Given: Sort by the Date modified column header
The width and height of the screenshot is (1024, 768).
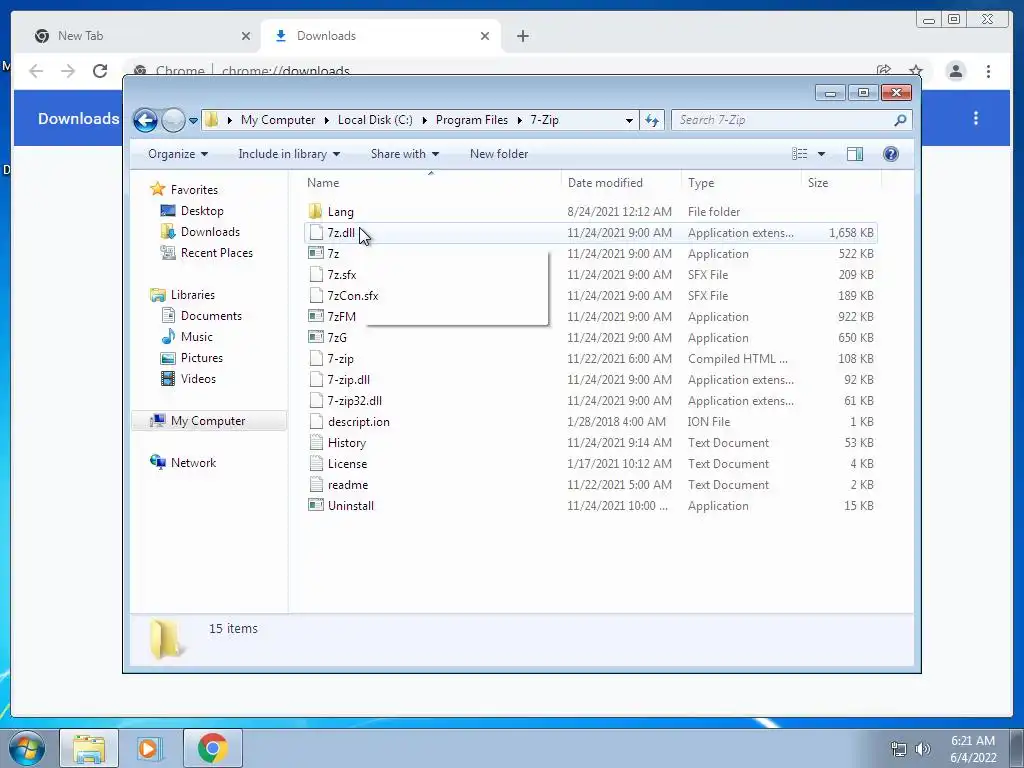Looking at the screenshot, I should tap(621, 183).
